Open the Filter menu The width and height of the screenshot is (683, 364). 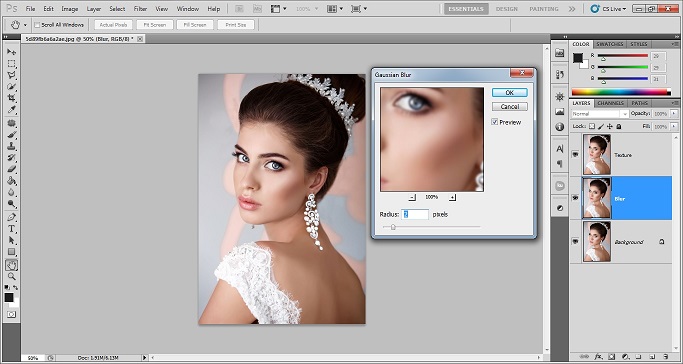140,9
